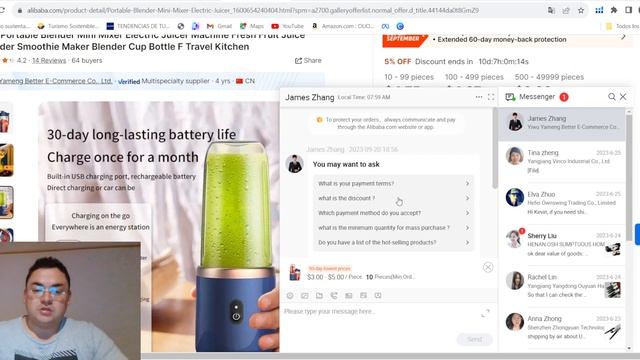The height and width of the screenshot is (360, 640).
Task: Open the YouTube bookmark
Action: coord(288,26)
